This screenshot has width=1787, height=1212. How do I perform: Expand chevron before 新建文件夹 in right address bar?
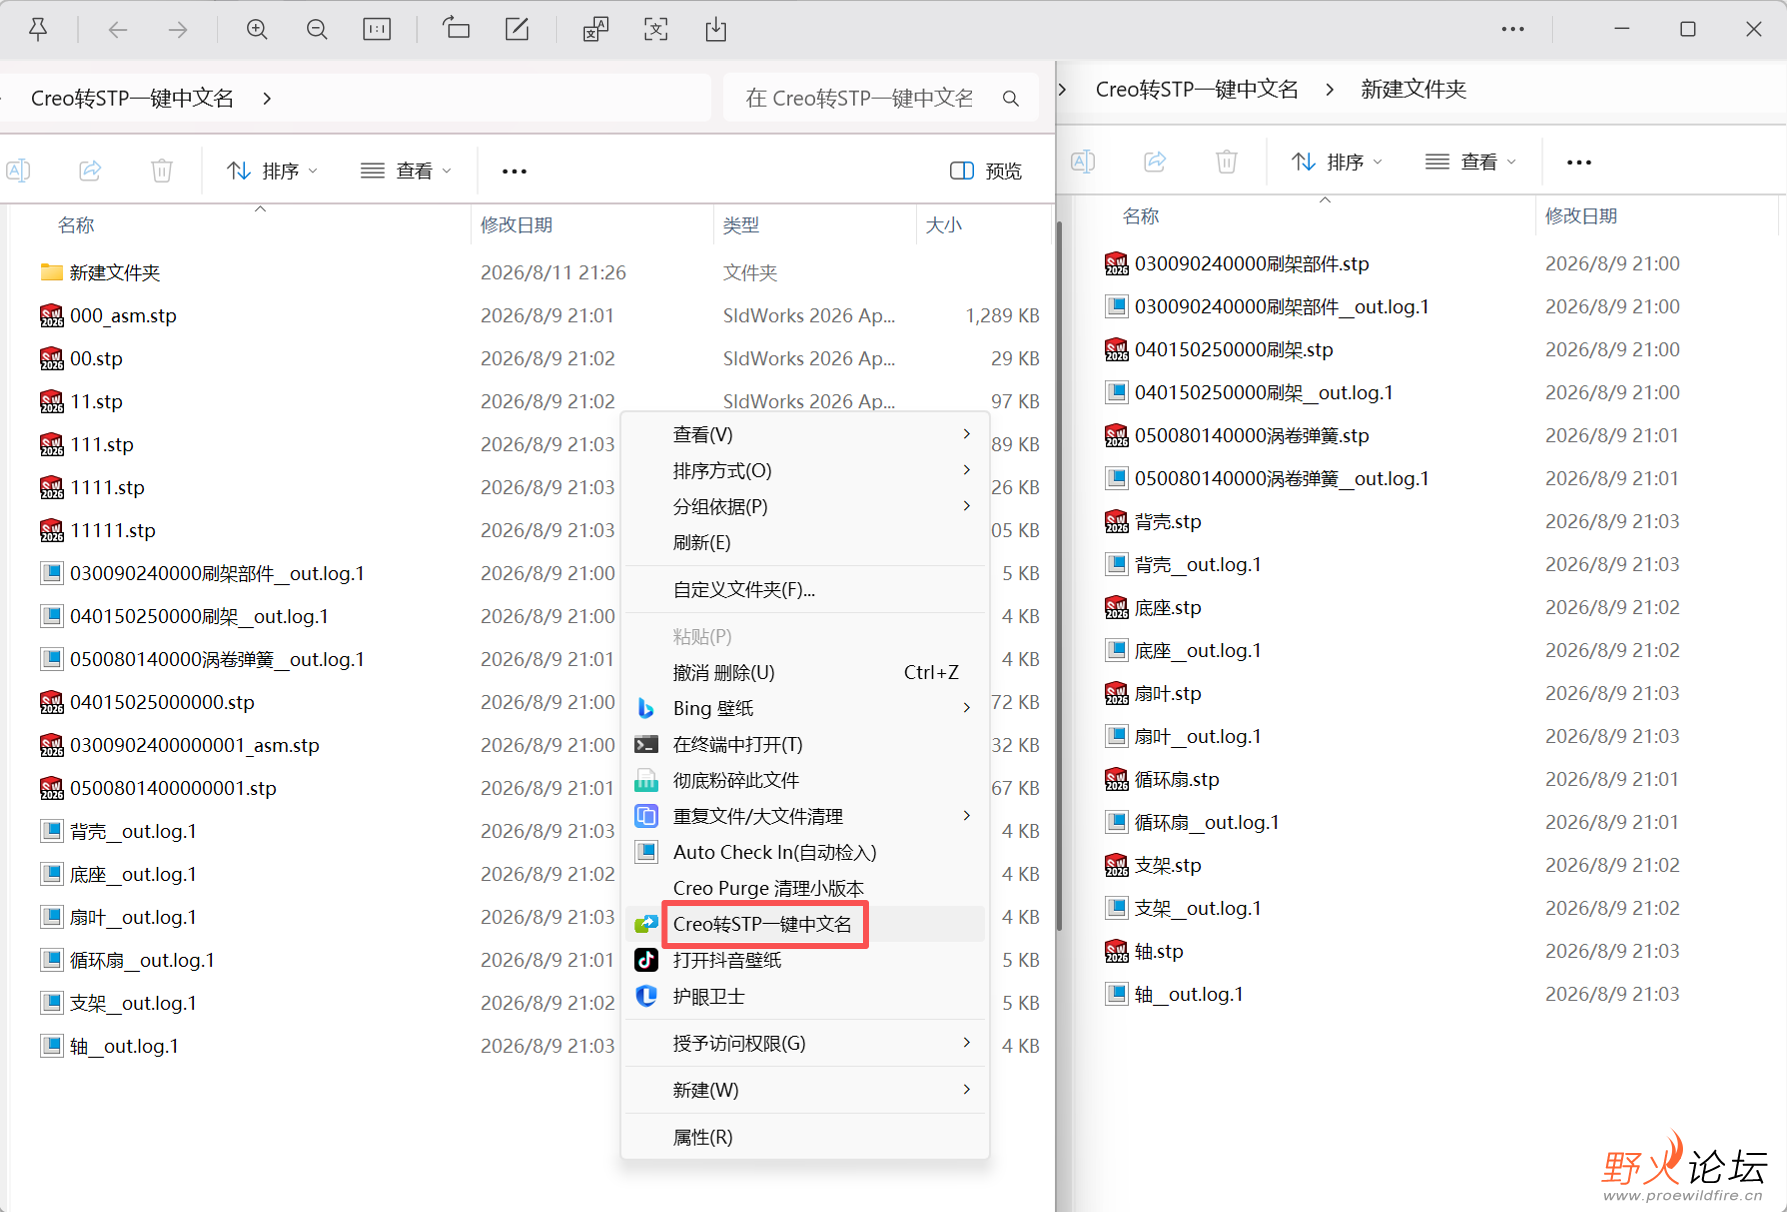click(1330, 90)
